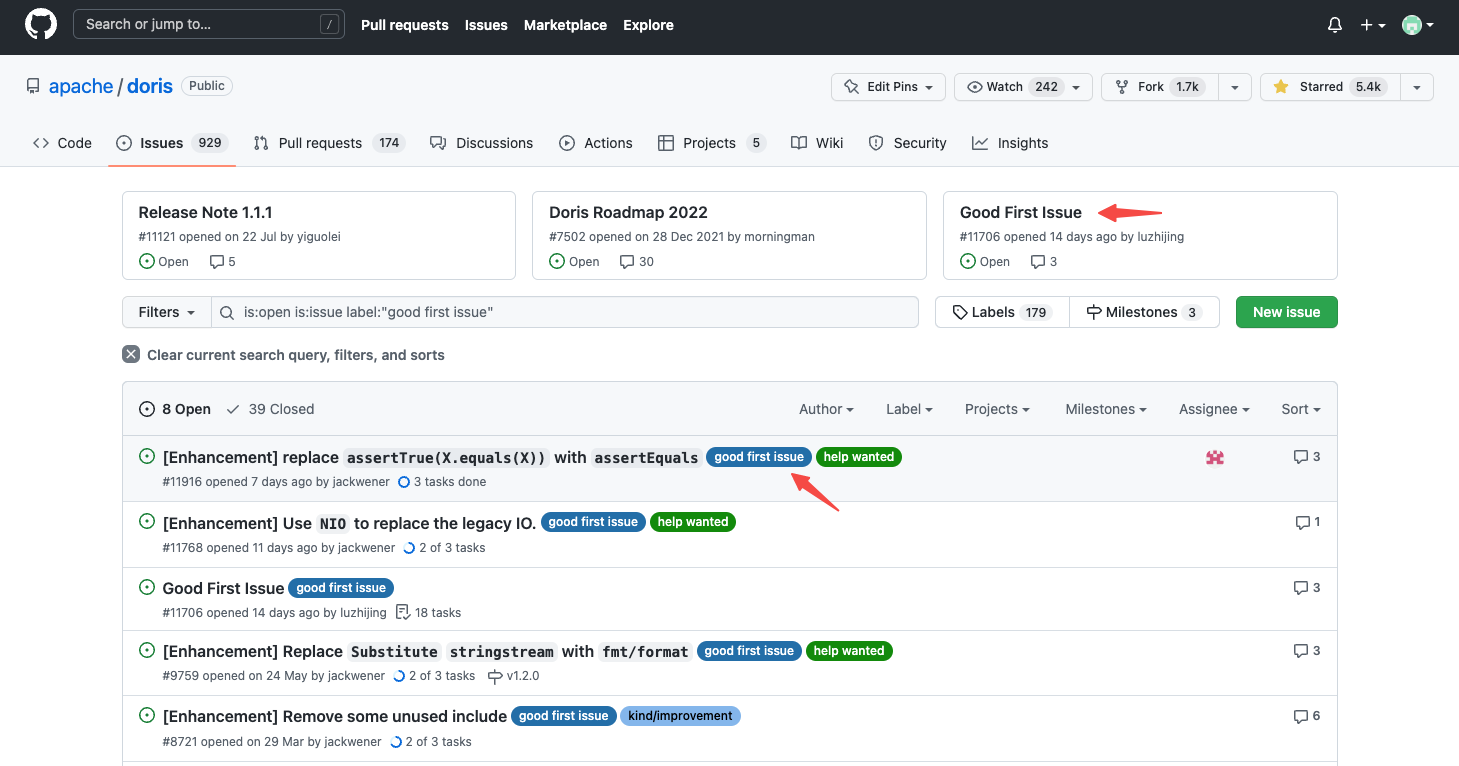Screen dimensions: 1459x766
Task: Open the Author filter dropdown
Action: tap(826, 409)
